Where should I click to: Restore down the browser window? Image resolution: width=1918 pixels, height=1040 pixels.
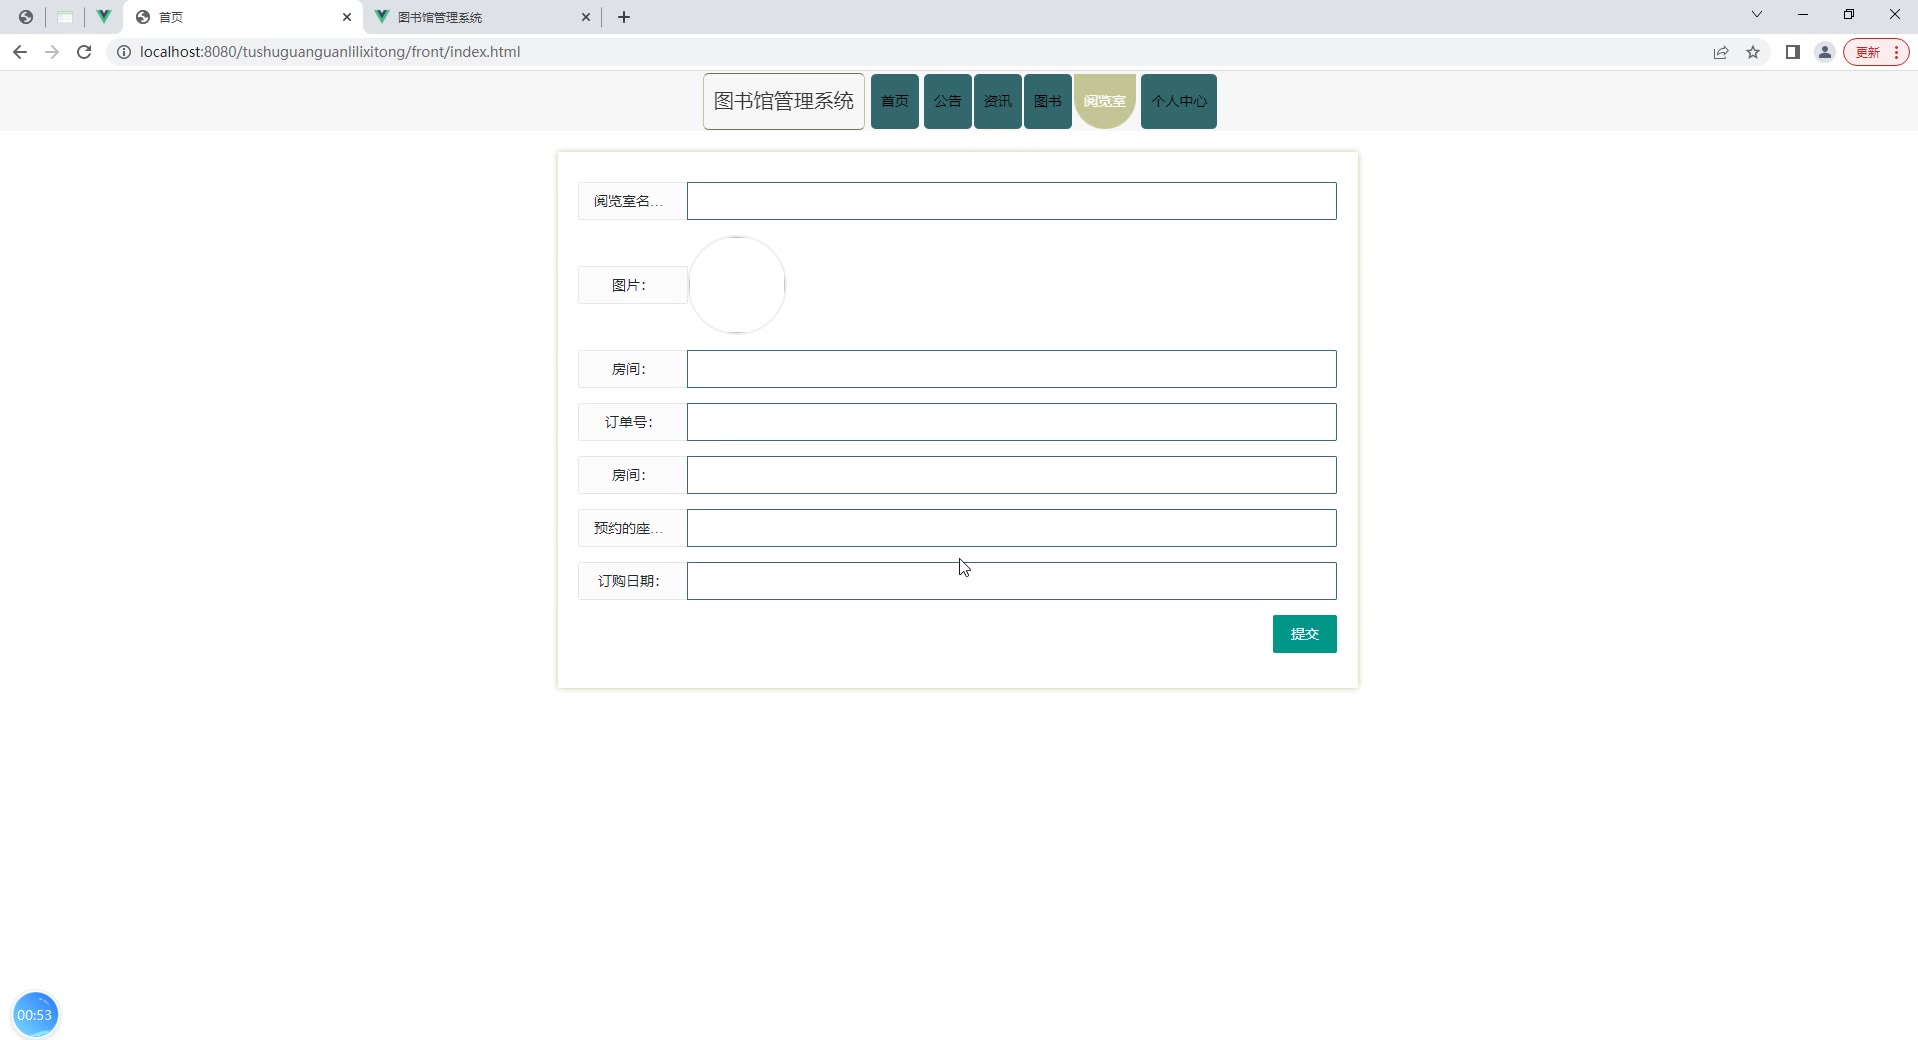click(1849, 14)
